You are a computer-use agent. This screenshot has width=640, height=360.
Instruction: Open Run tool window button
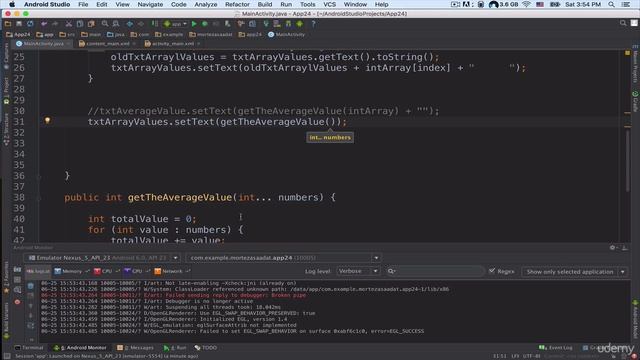[x=175, y=348]
